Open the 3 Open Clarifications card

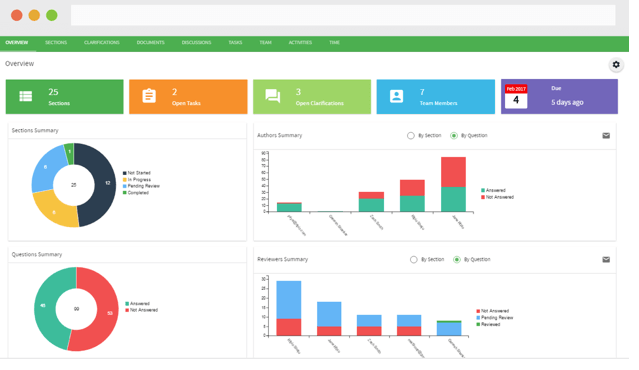coord(312,97)
